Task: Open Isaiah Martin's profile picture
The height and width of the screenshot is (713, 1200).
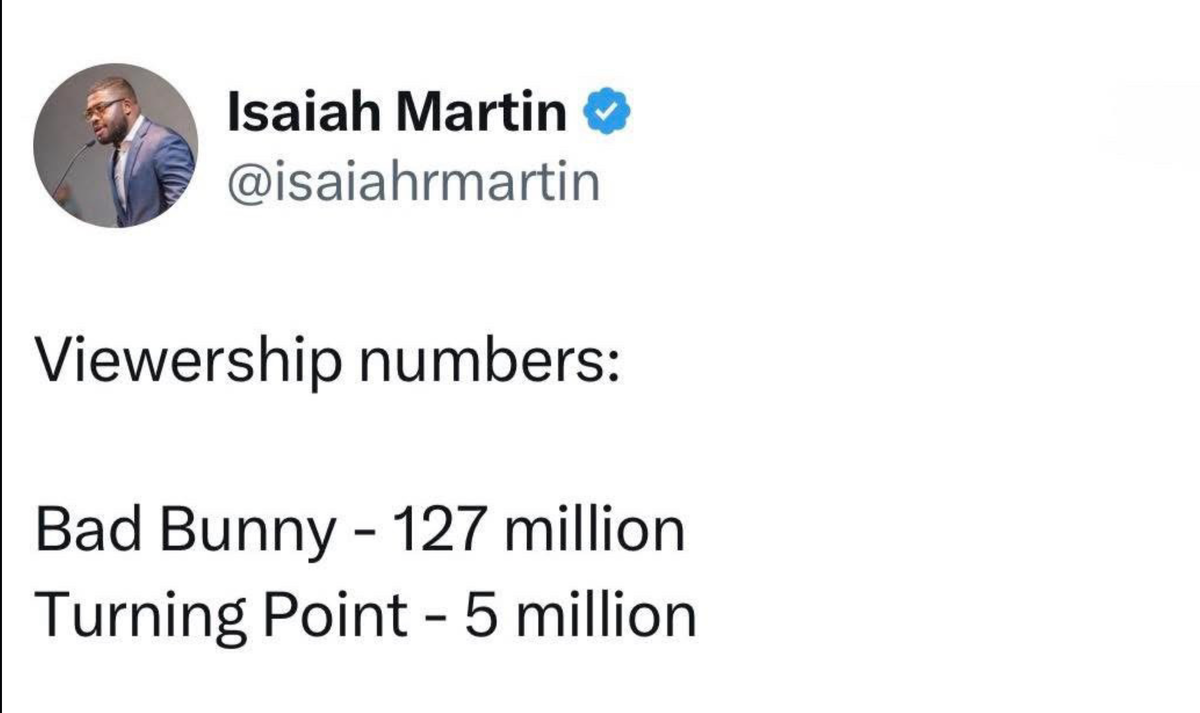Action: pos(116,145)
